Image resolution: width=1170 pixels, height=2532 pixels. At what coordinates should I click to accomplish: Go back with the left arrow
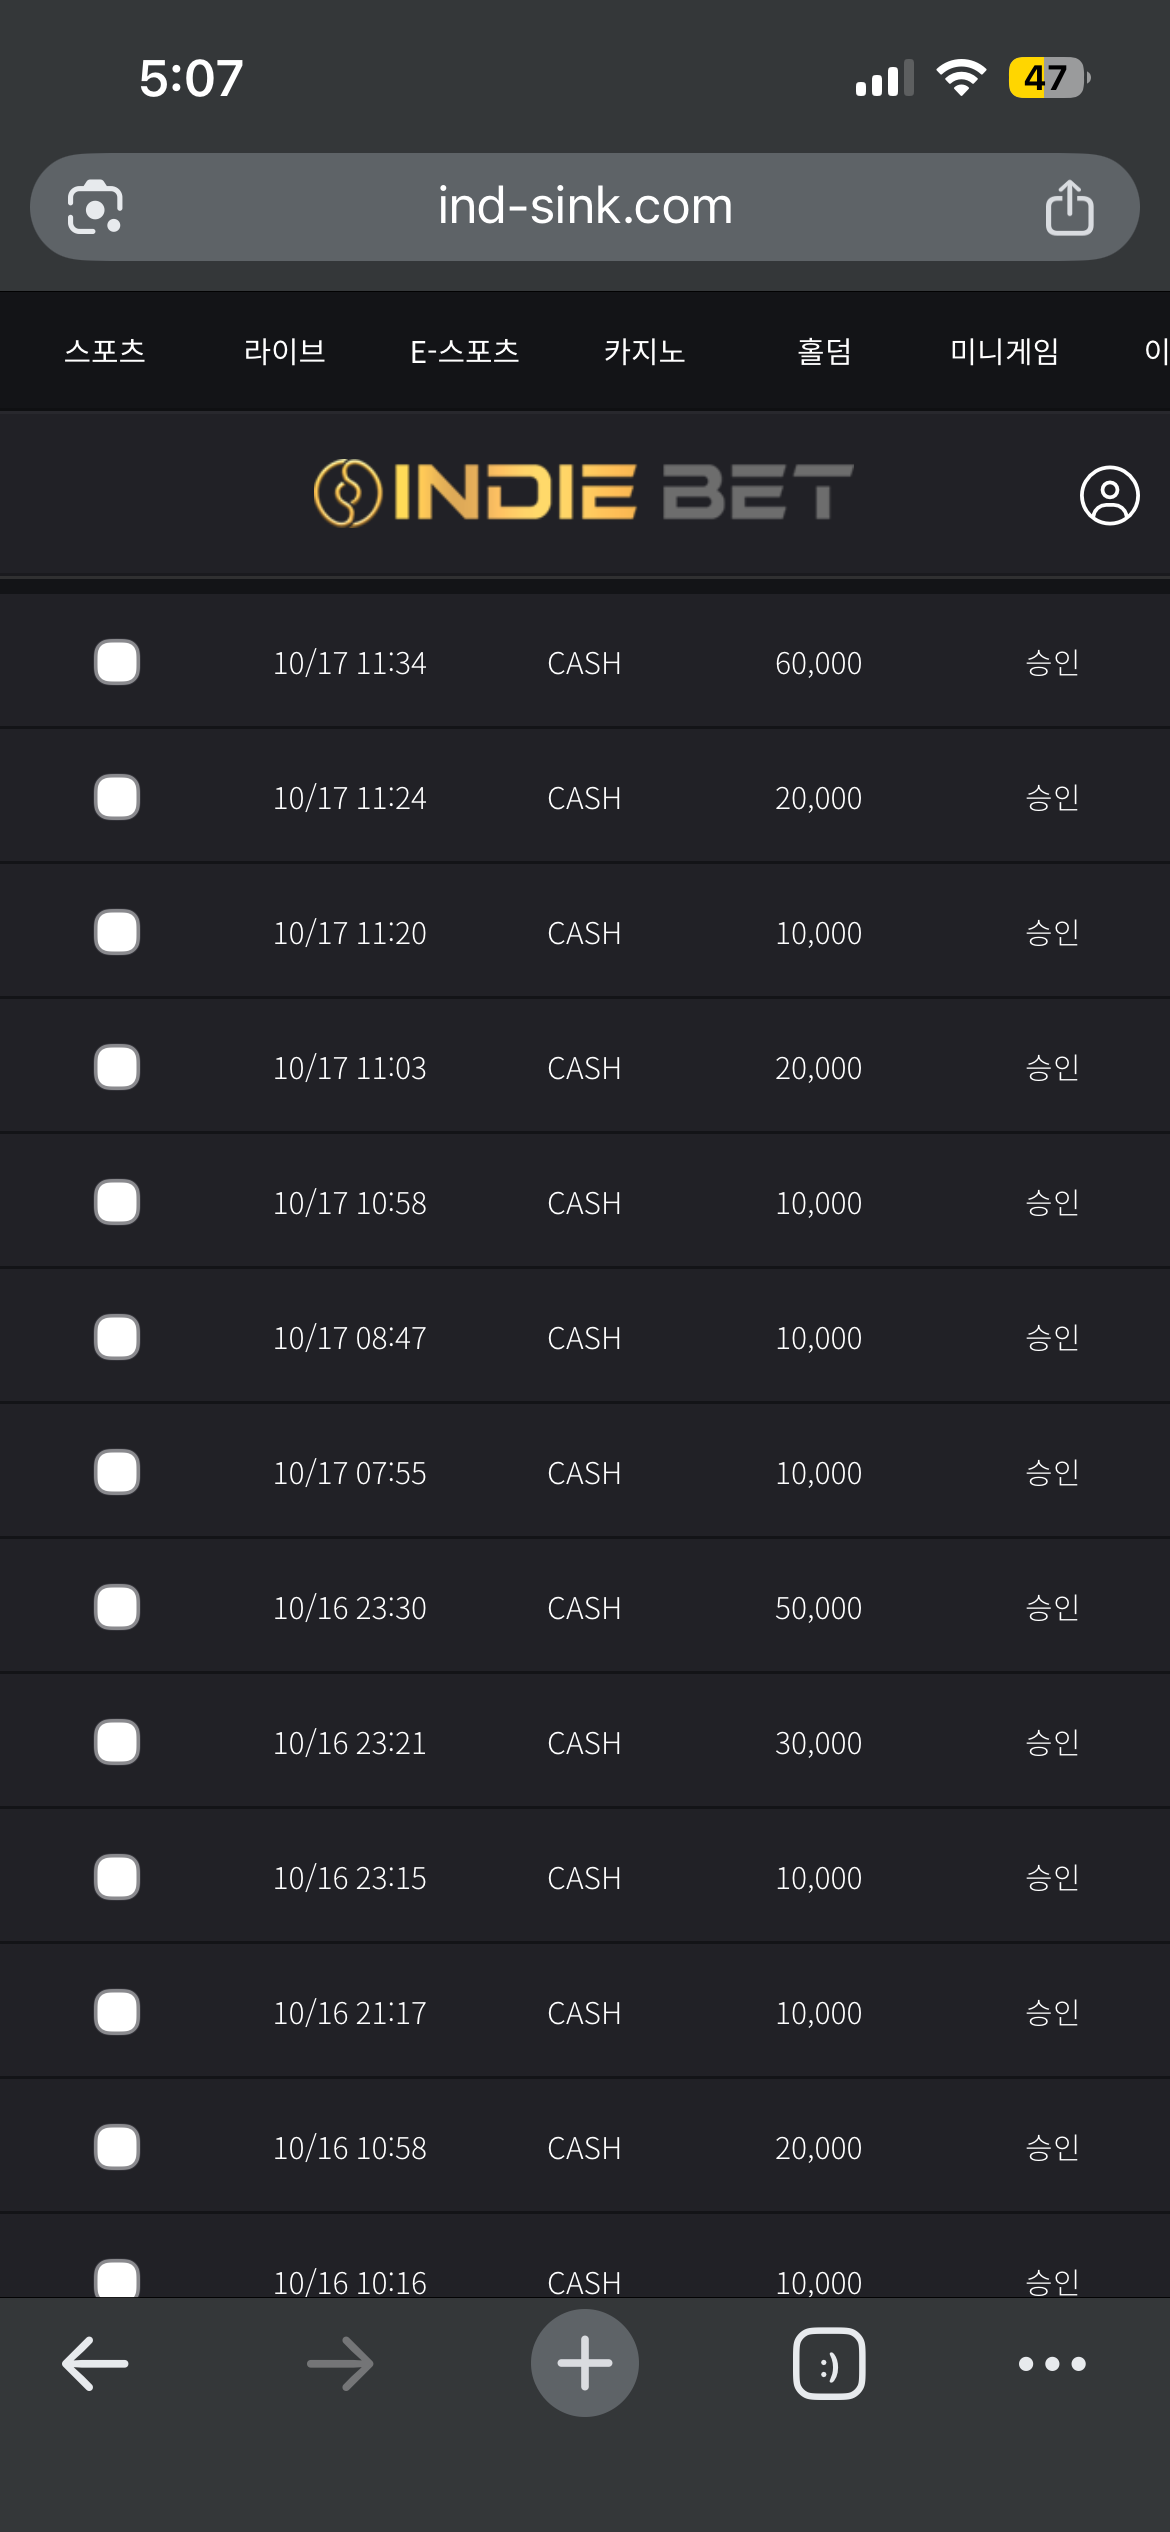(95, 2363)
